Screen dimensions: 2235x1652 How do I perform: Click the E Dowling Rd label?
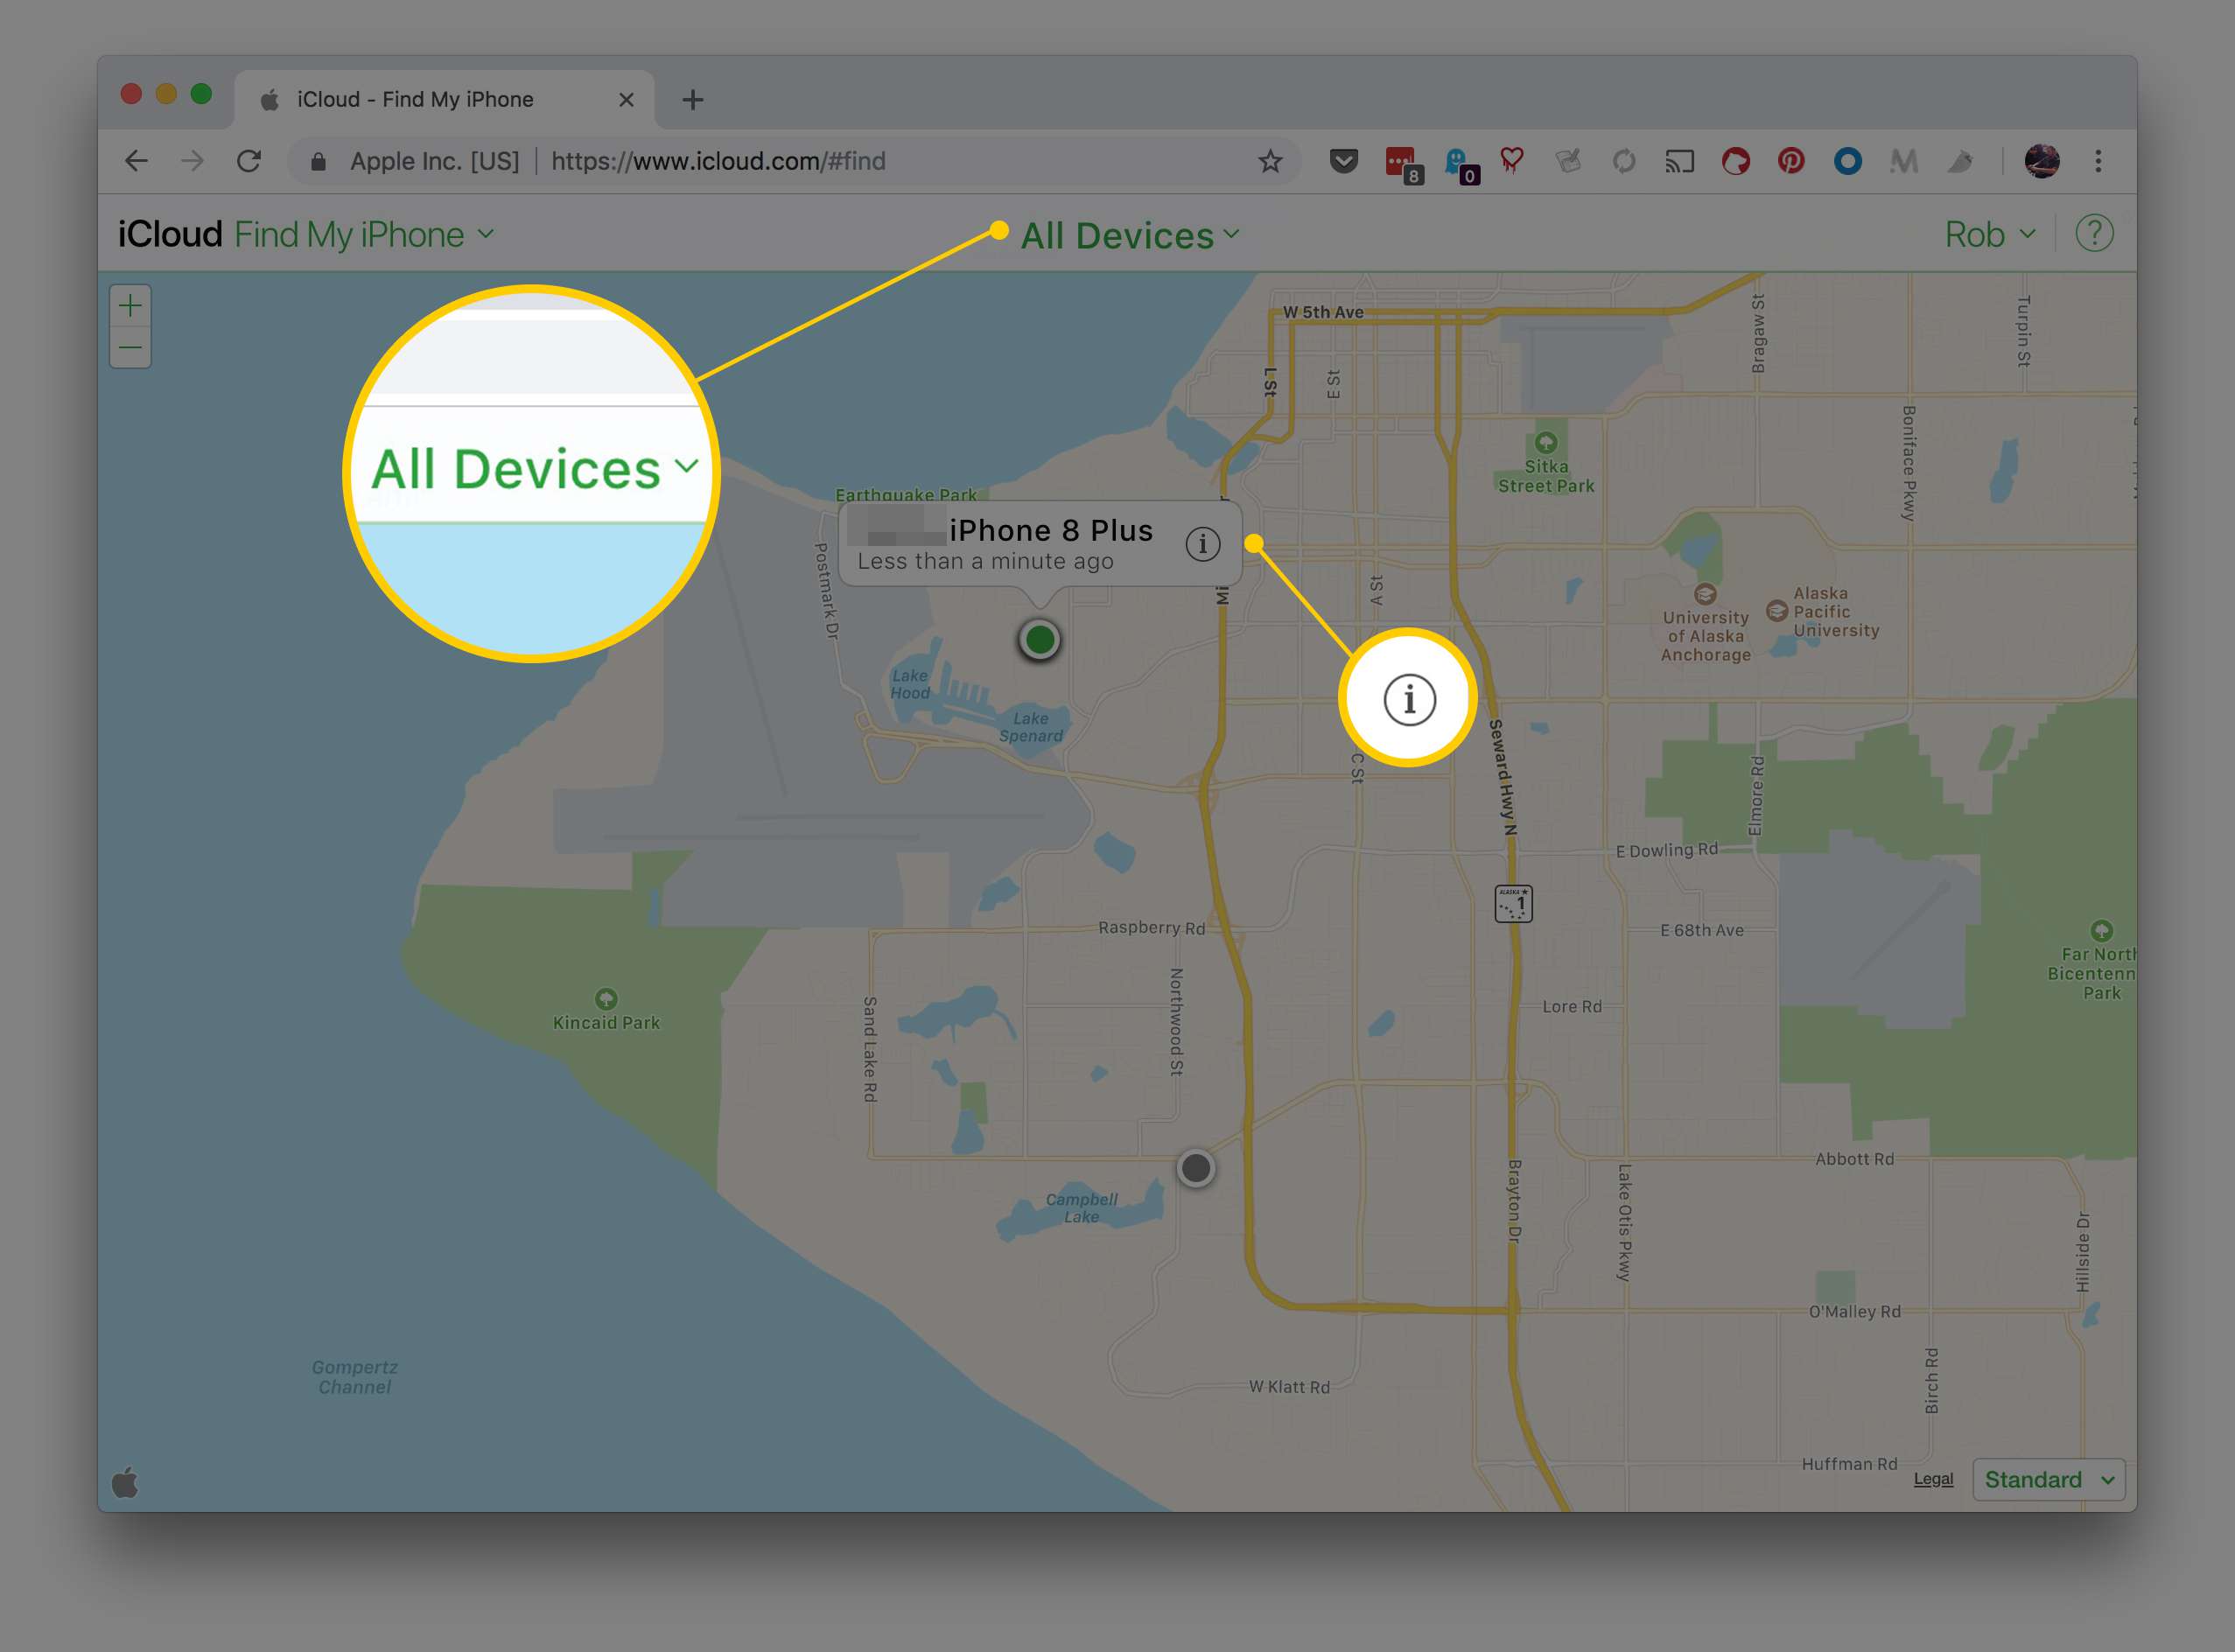[1667, 850]
